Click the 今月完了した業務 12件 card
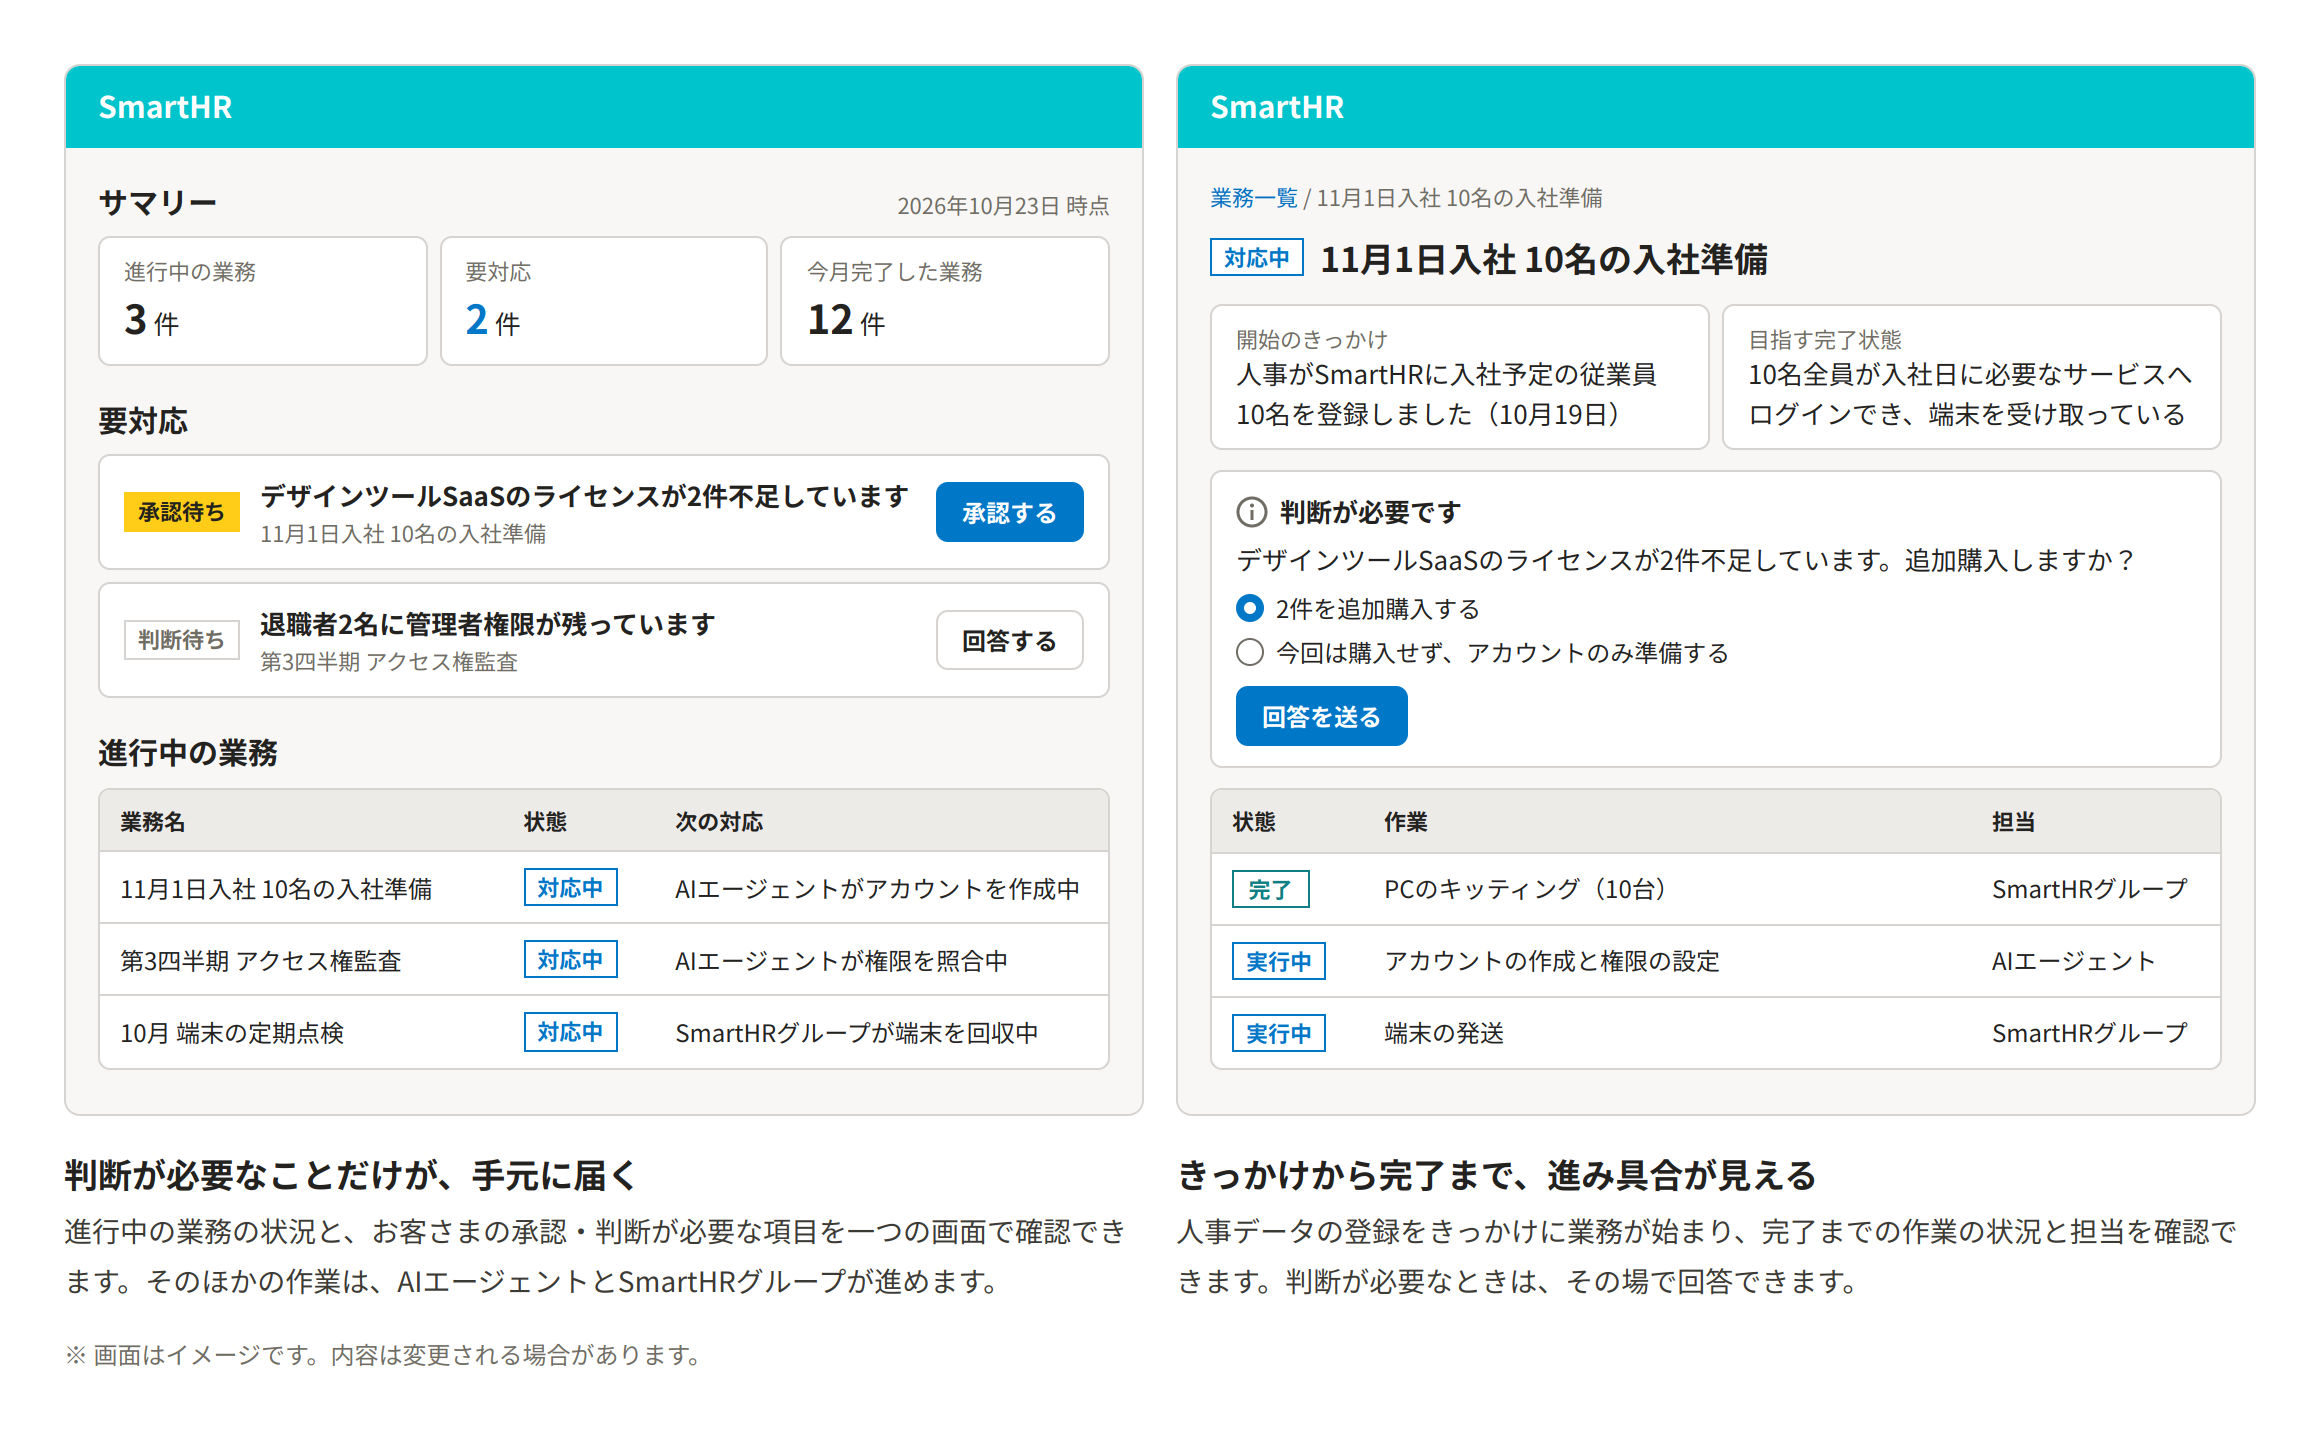This screenshot has height=1434, width=2320. [945, 301]
